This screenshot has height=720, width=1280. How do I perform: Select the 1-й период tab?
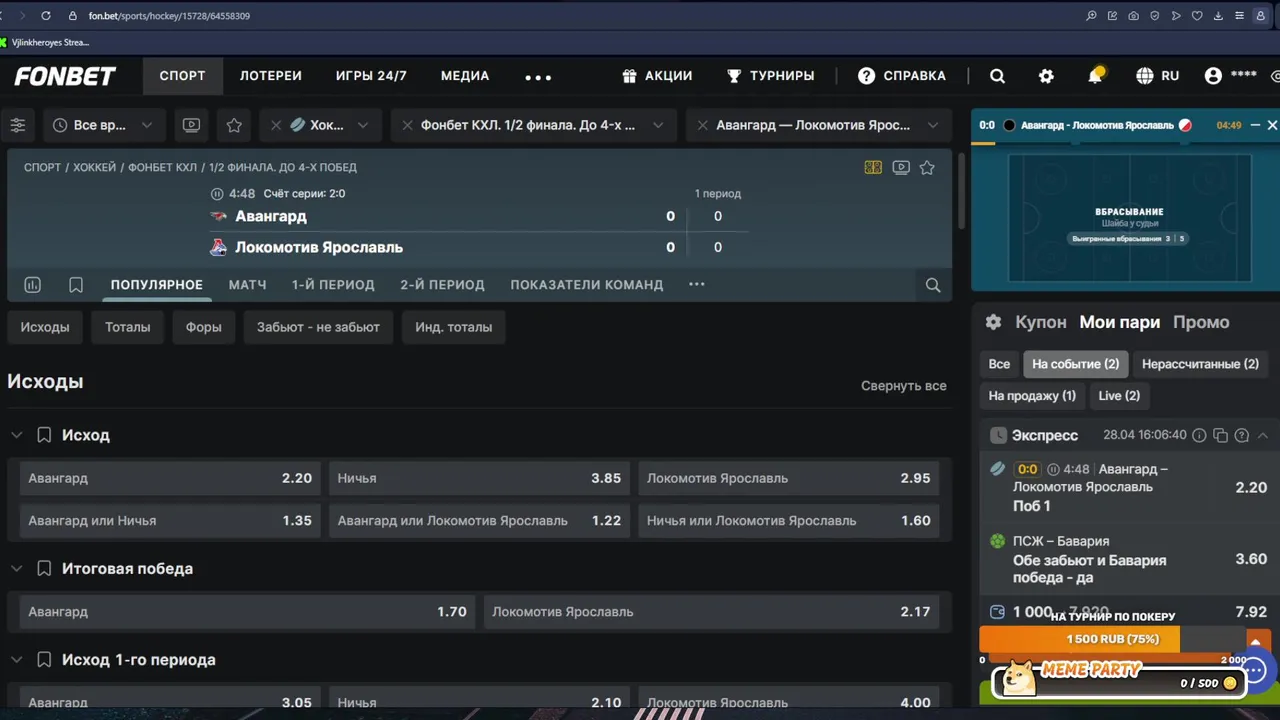pos(333,285)
